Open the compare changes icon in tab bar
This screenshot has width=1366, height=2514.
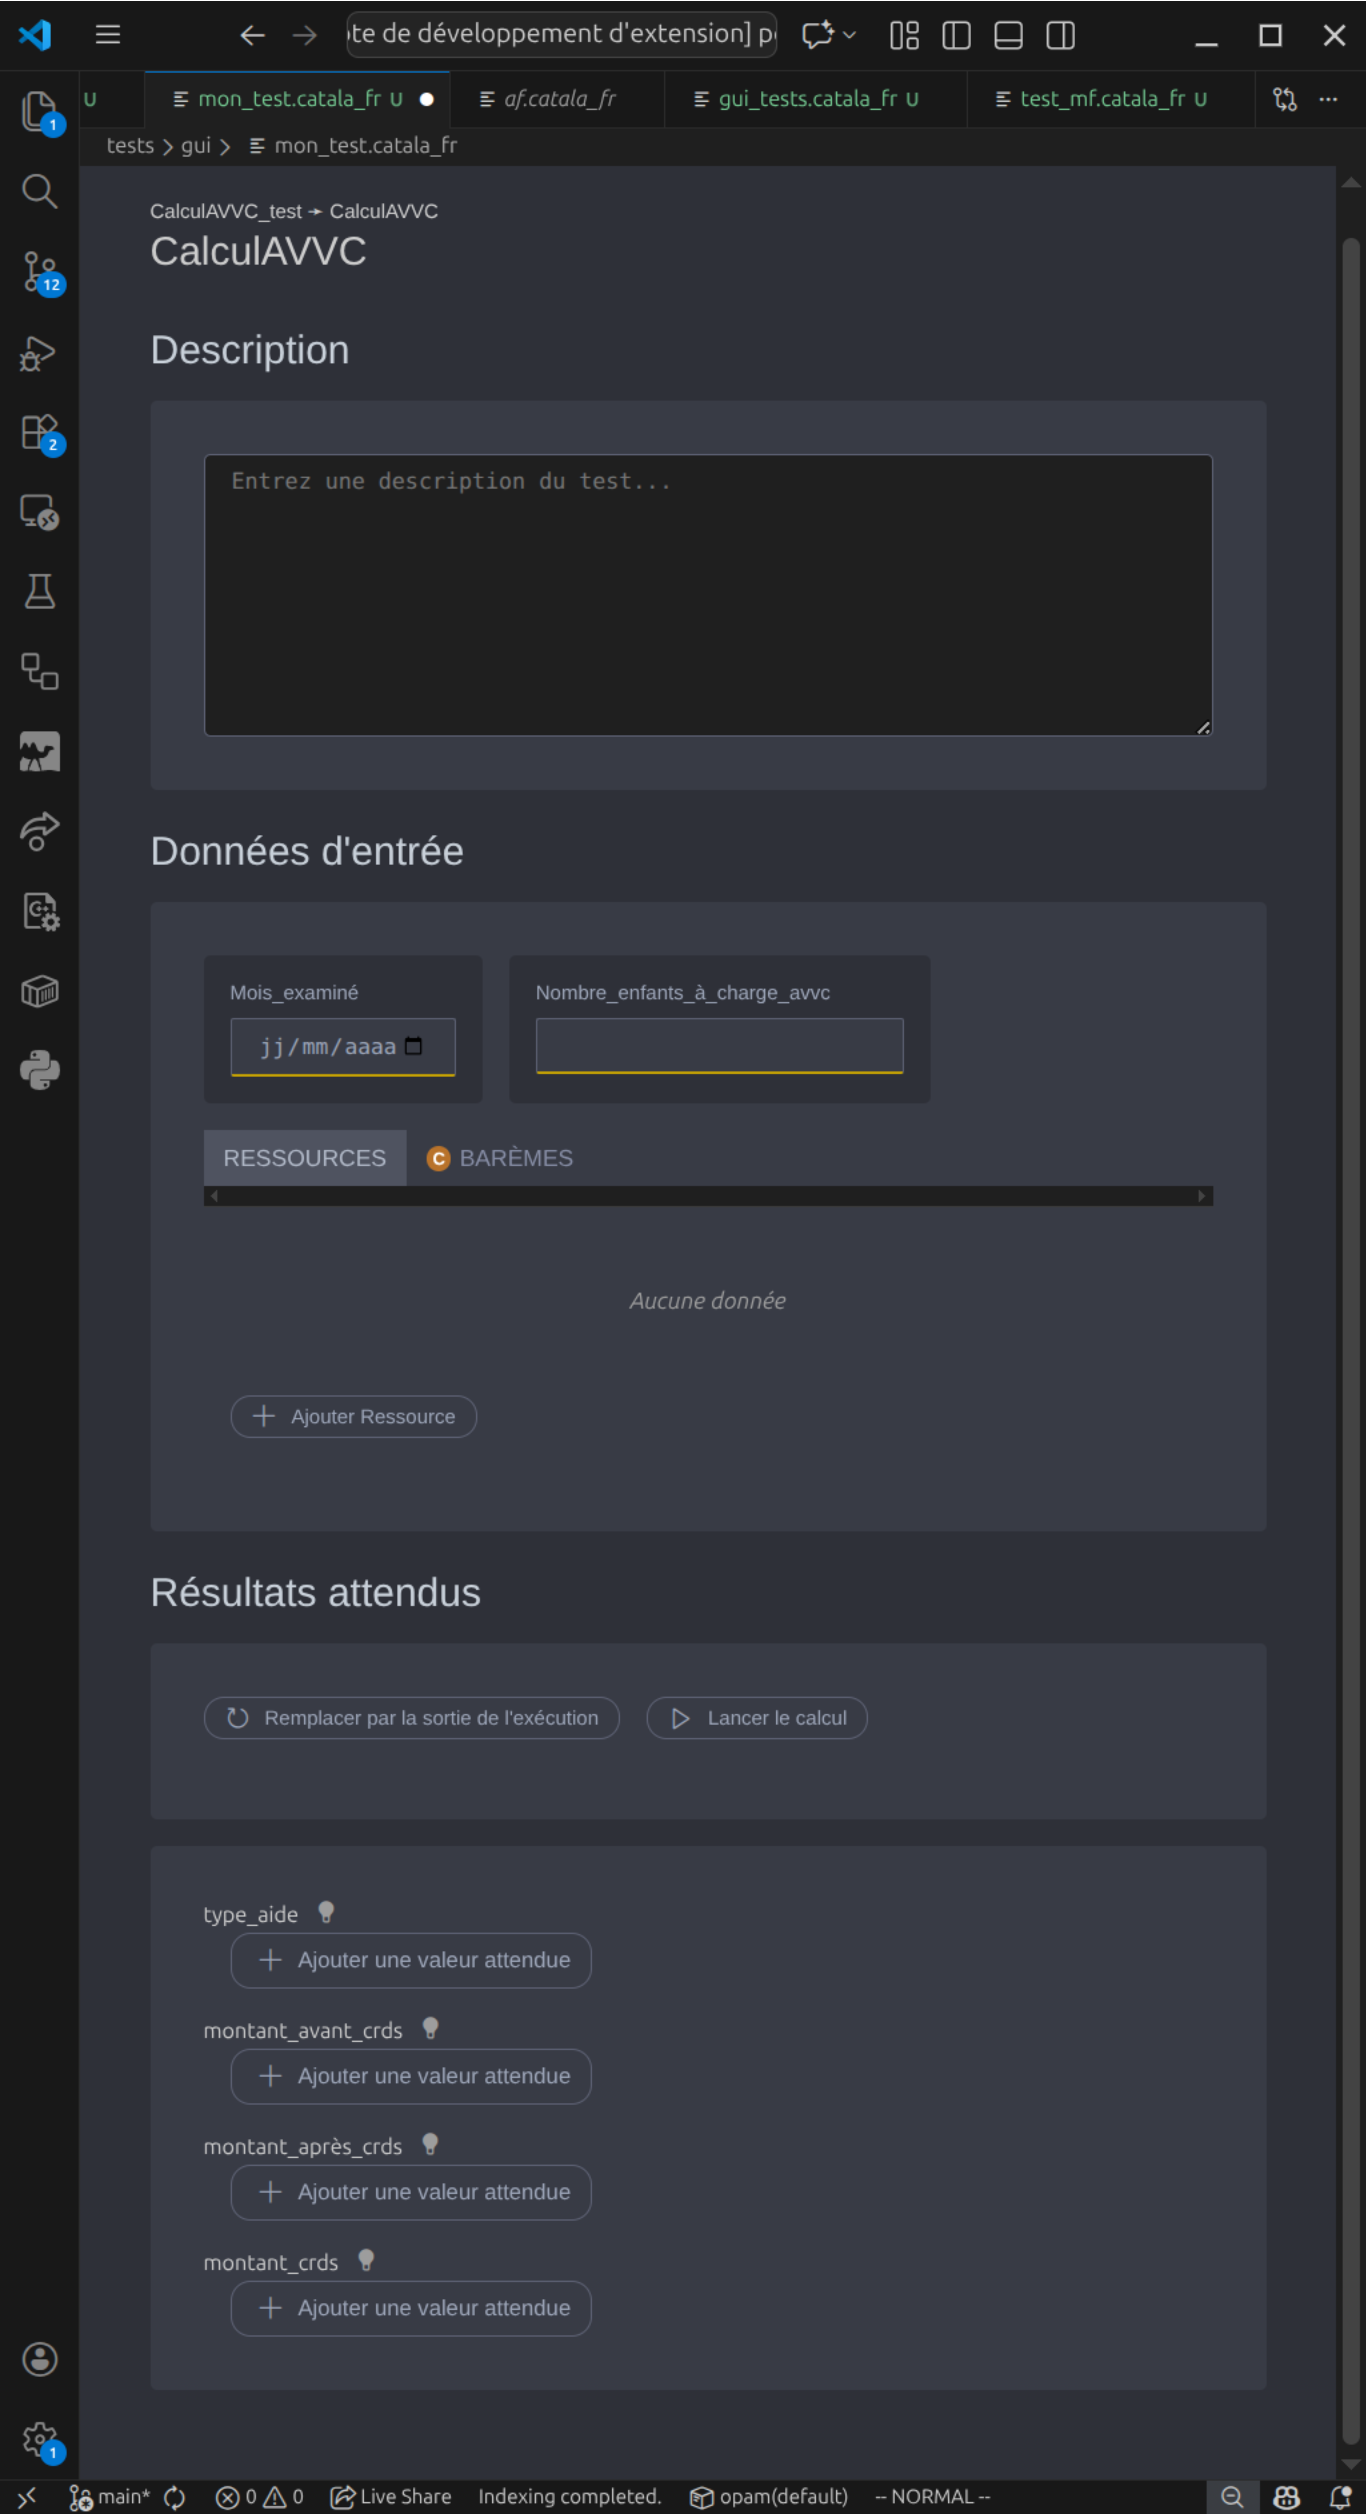tap(1285, 99)
